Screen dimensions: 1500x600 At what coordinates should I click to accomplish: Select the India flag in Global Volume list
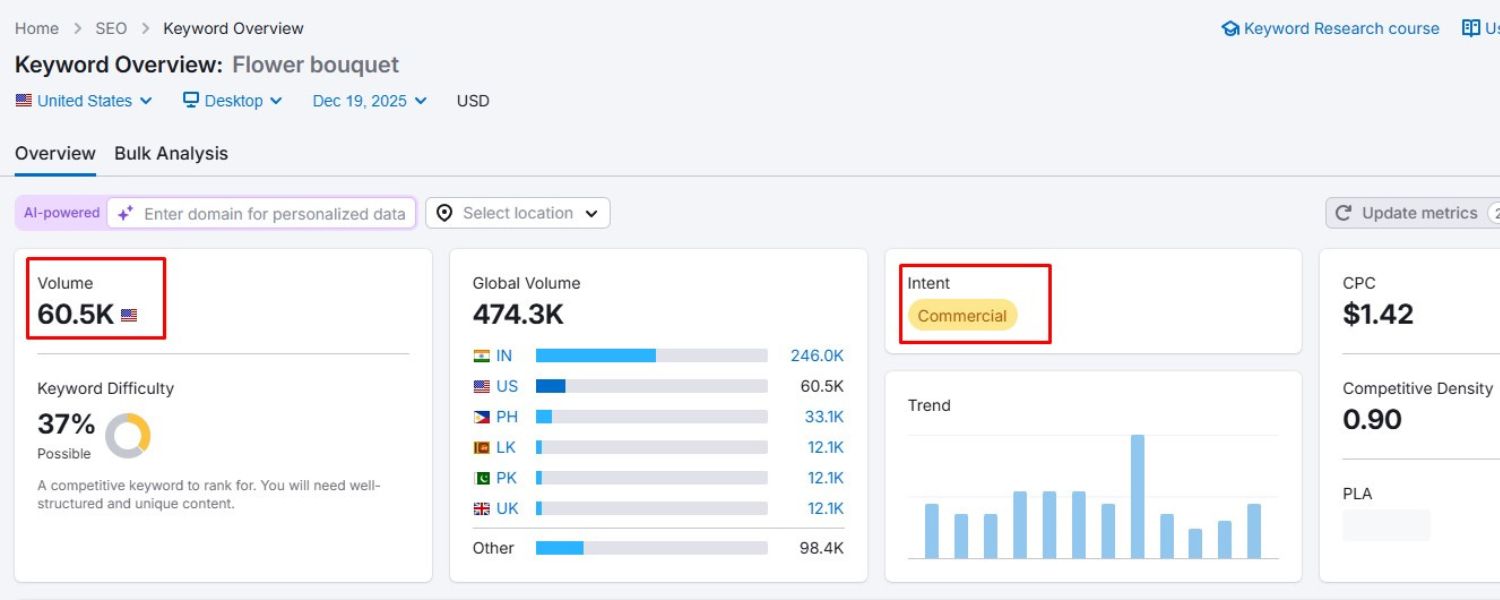click(483, 355)
